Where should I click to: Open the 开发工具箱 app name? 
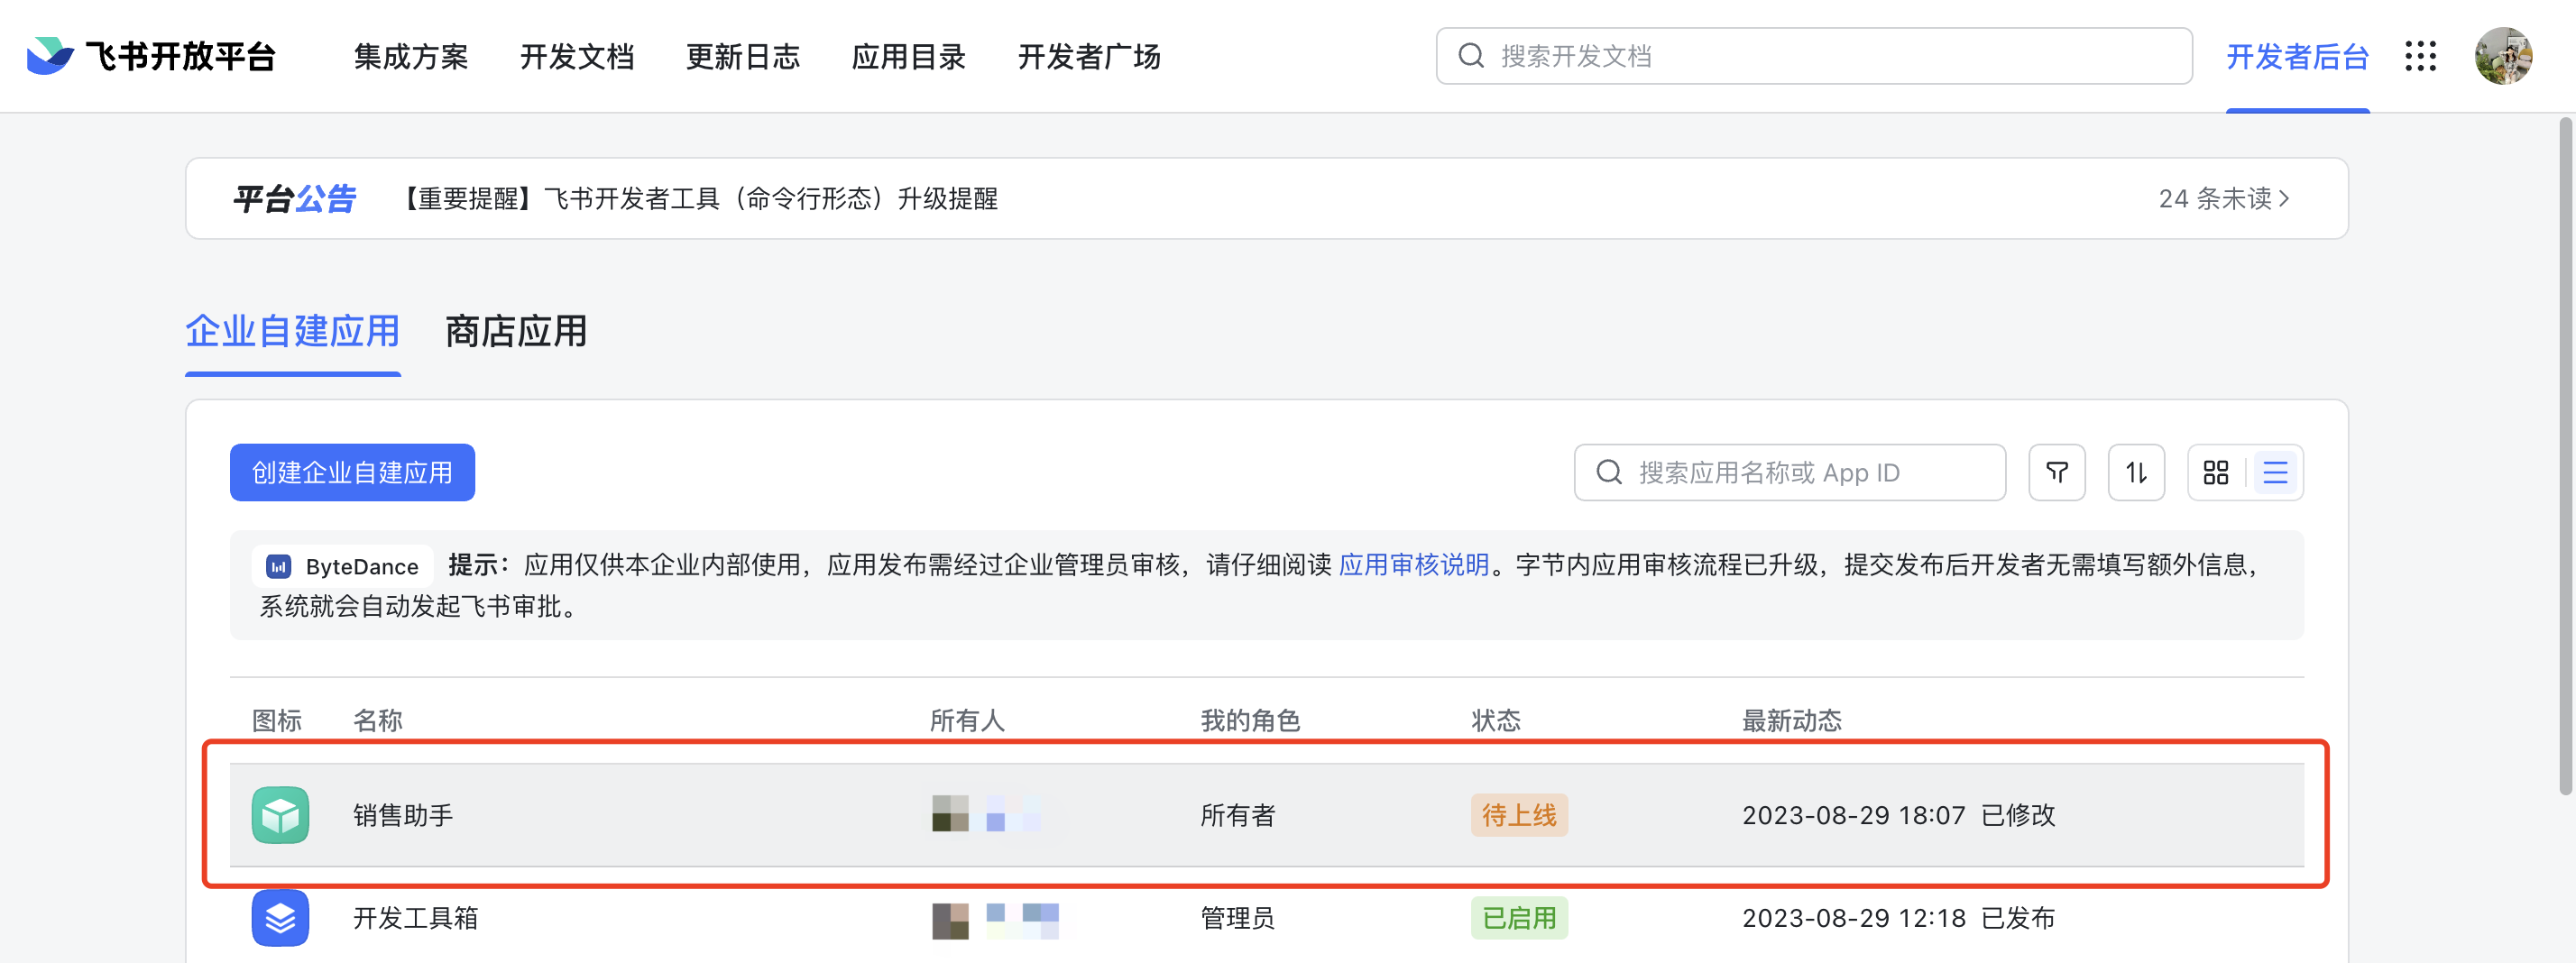(415, 917)
